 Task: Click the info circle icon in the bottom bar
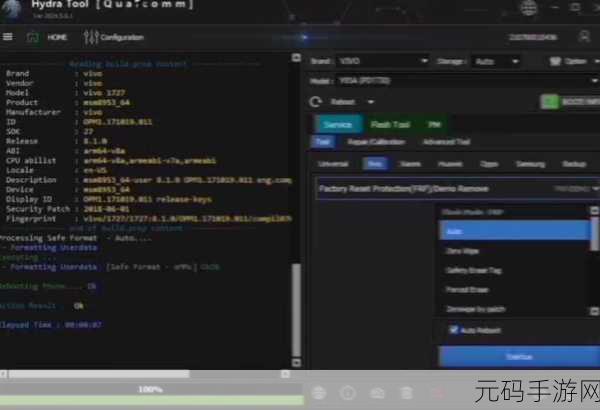tap(348, 392)
